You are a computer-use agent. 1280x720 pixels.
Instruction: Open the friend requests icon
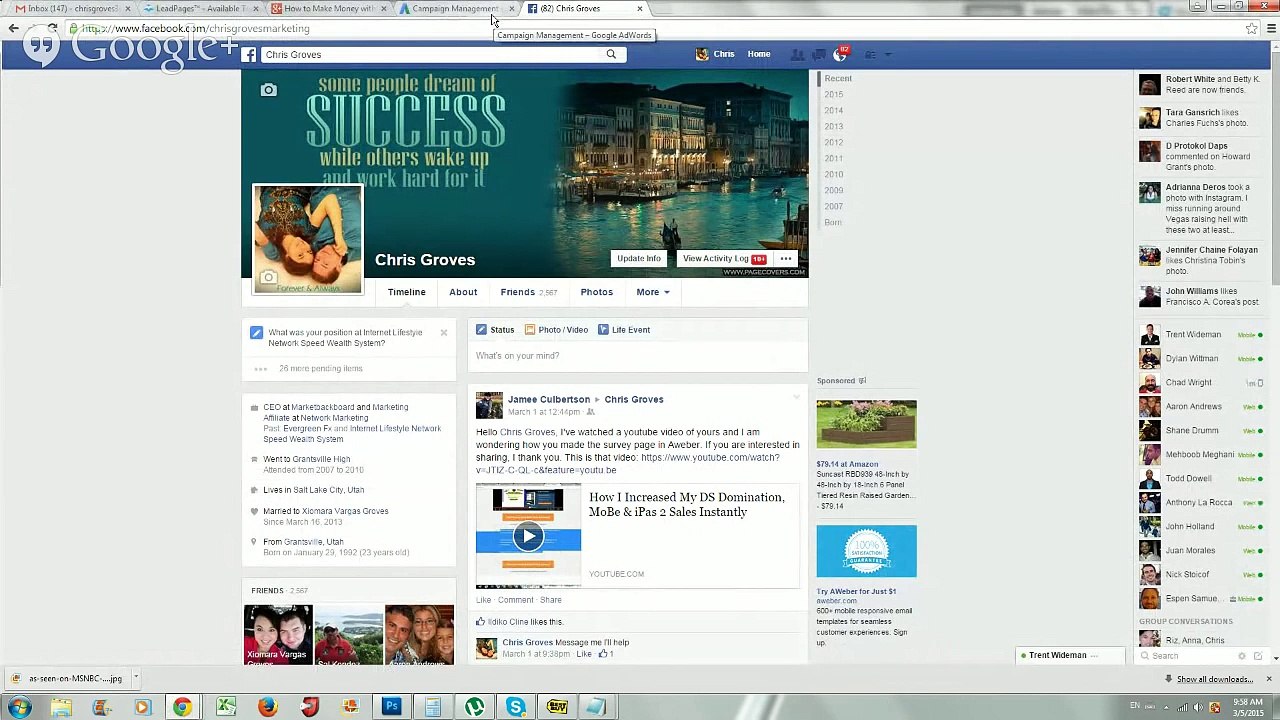coord(798,55)
